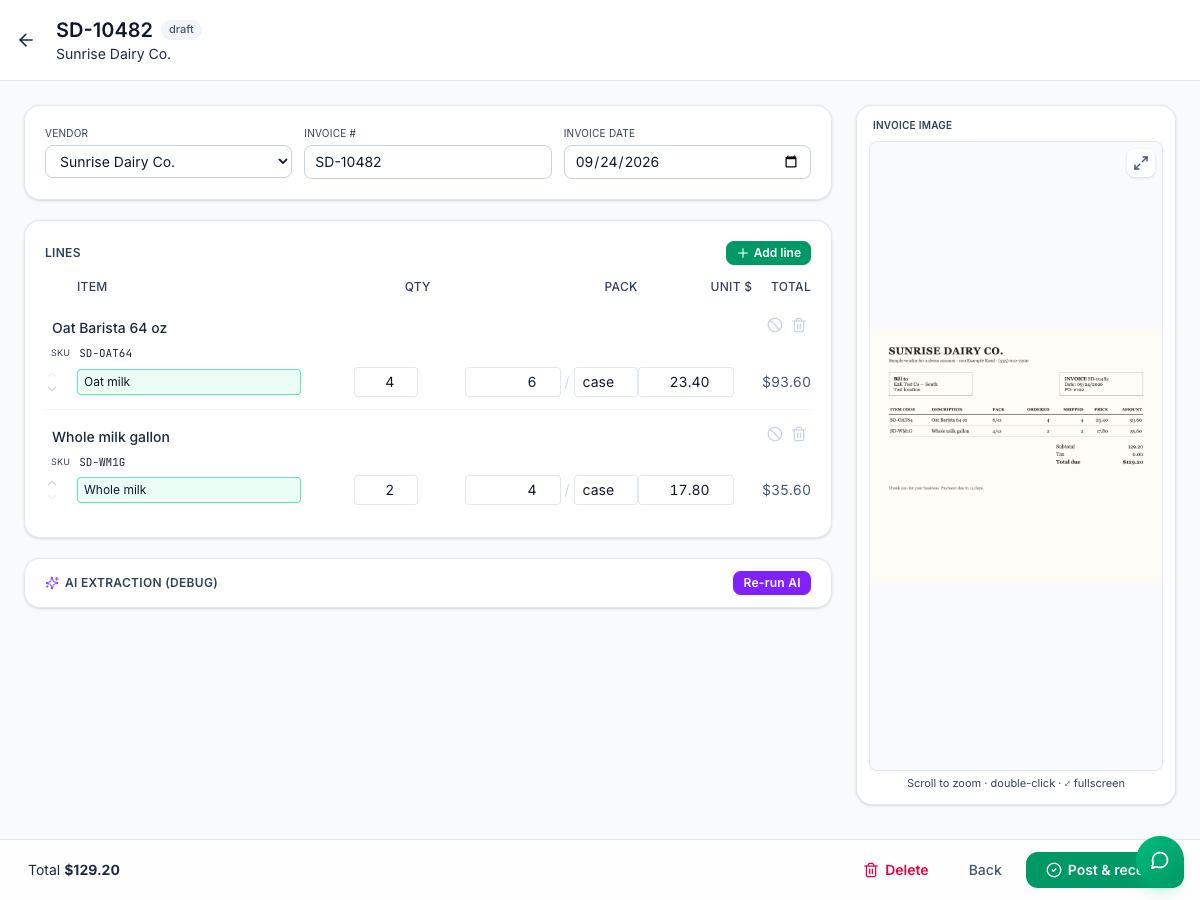Viewport: 1200px width, 900px height.
Task: Edit the pack unit 'case' for Whole milk
Action: (x=606, y=490)
